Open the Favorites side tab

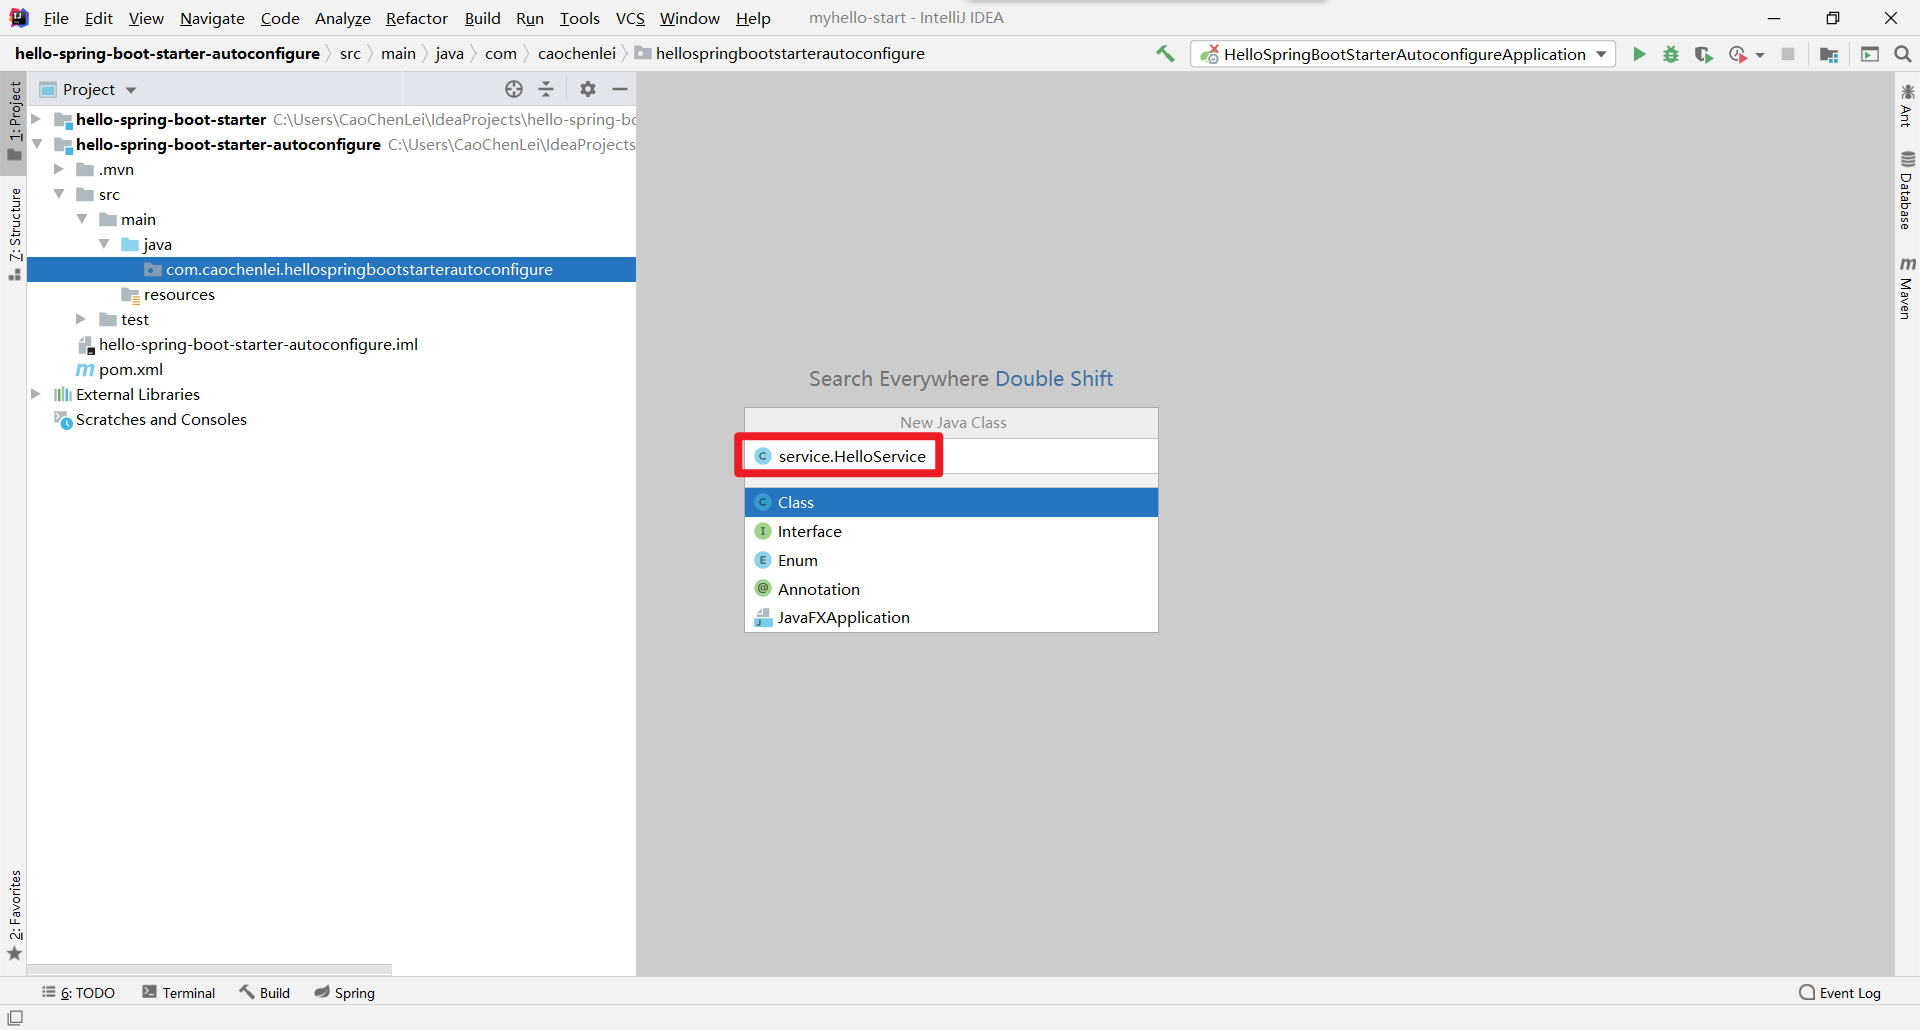coord(14,914)
